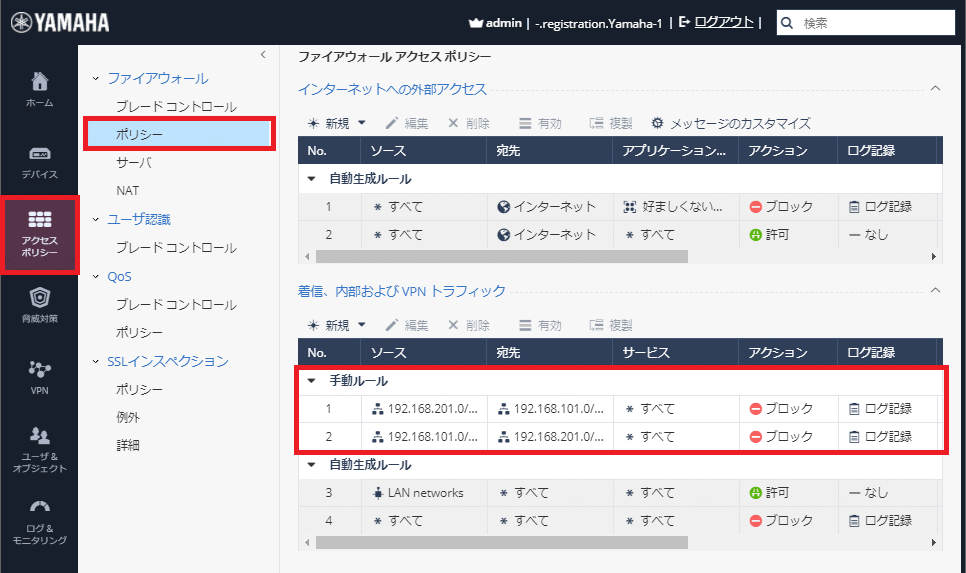Collapse the navigation side panel arrow
The image size is (966, 573).
[x=262, y=54]
